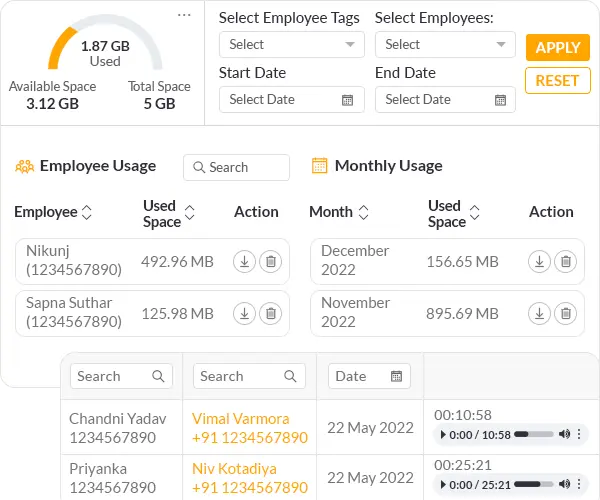The image size is (600, 500).
Task: Download Sapna Suthar's recordings
Action: click(x=244, y=314)
